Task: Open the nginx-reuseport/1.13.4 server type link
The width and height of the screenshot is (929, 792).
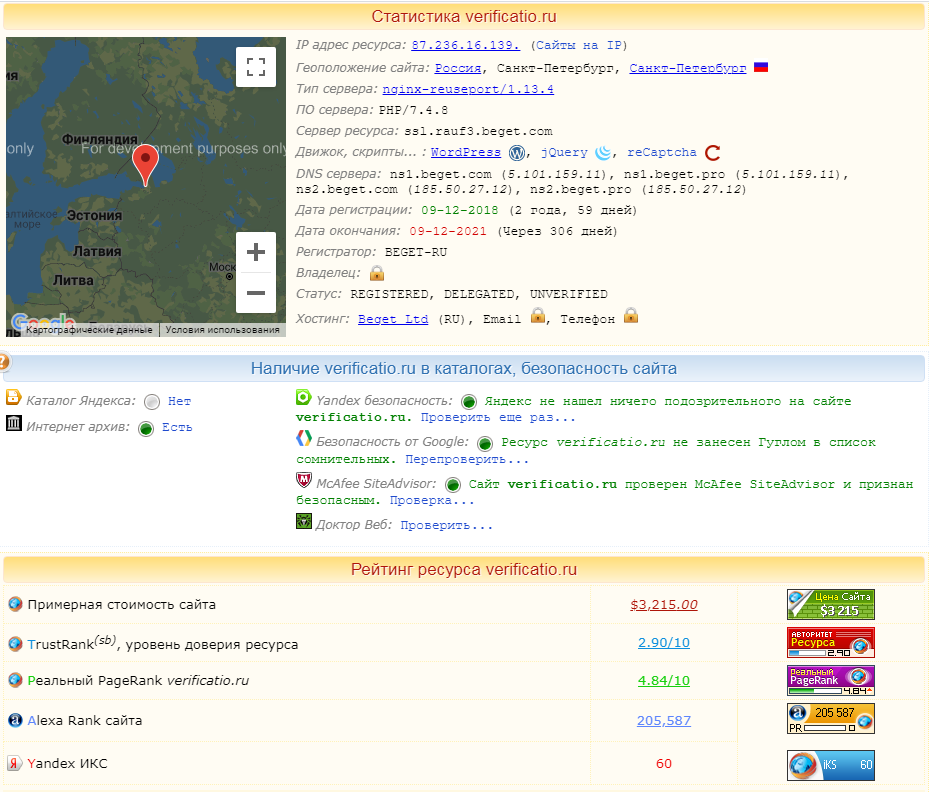Action: [x=468, y=89]
